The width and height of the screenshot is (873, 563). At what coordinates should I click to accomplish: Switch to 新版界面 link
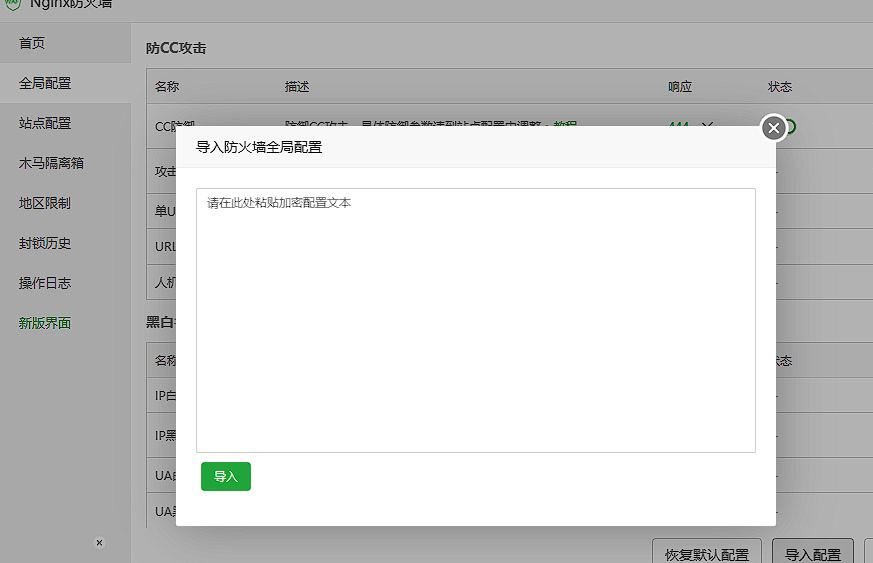(x=45, y=323)
